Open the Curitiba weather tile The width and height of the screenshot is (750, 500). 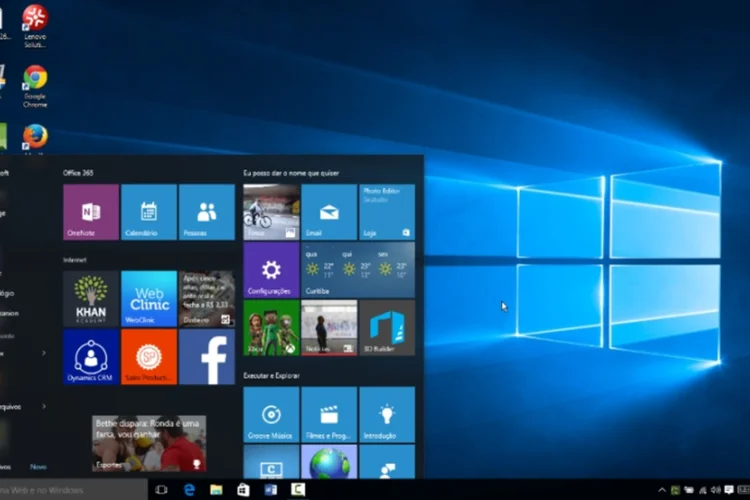(x=358, y=270)
